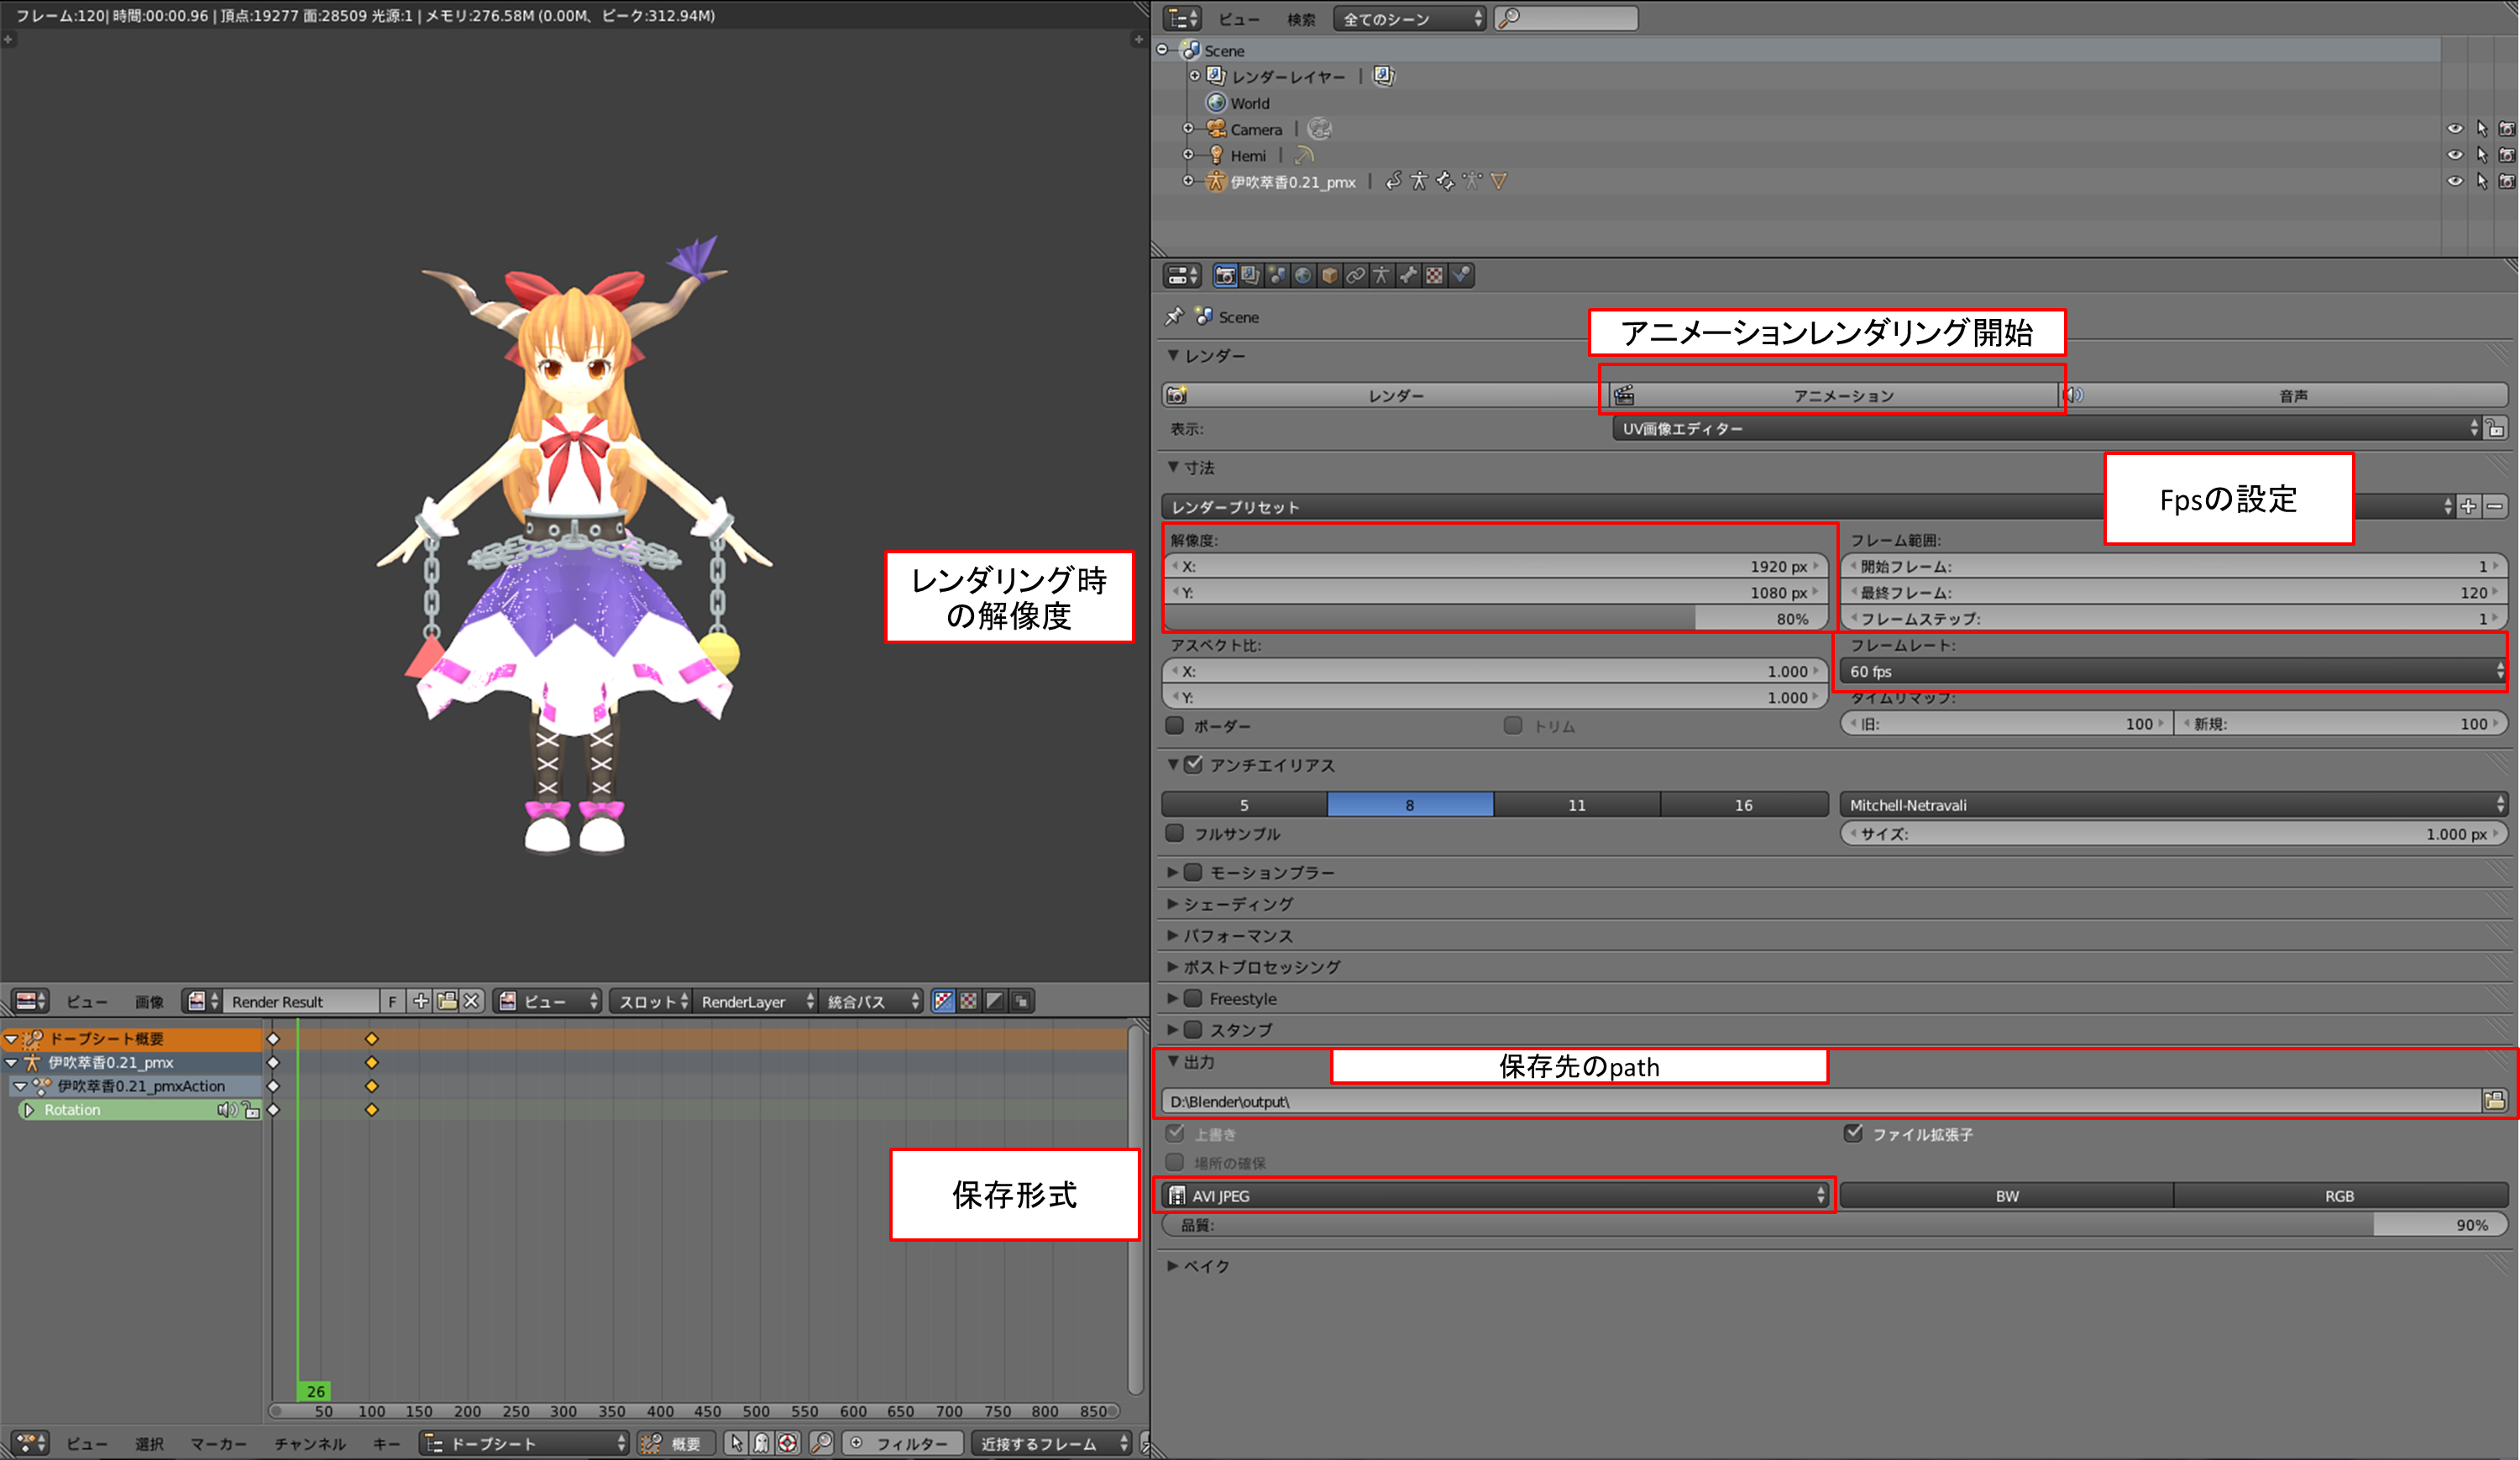Open the Texture checkerboard properties icon
This screenshot has height=1460, width=2520.
coord(1435,275)
